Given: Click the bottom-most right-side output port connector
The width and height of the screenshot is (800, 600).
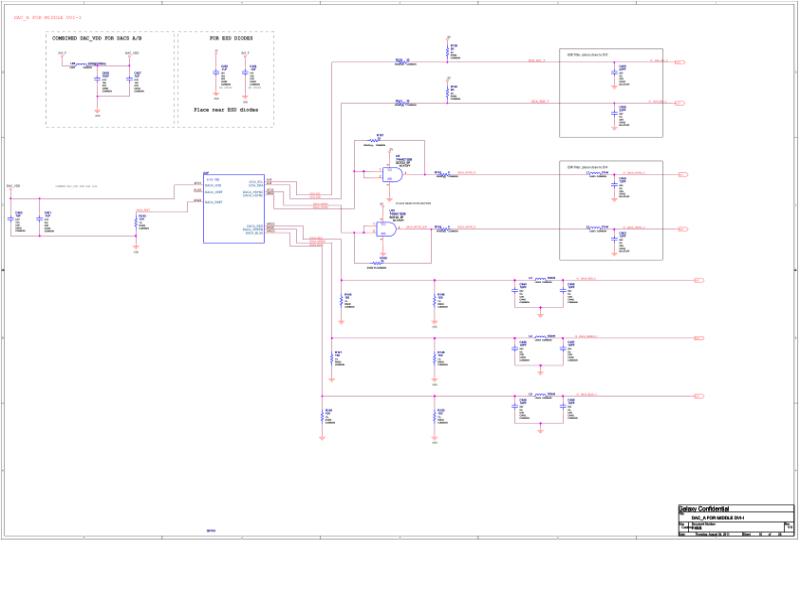Looking at the screenshot, I should [x=699, y=396].
